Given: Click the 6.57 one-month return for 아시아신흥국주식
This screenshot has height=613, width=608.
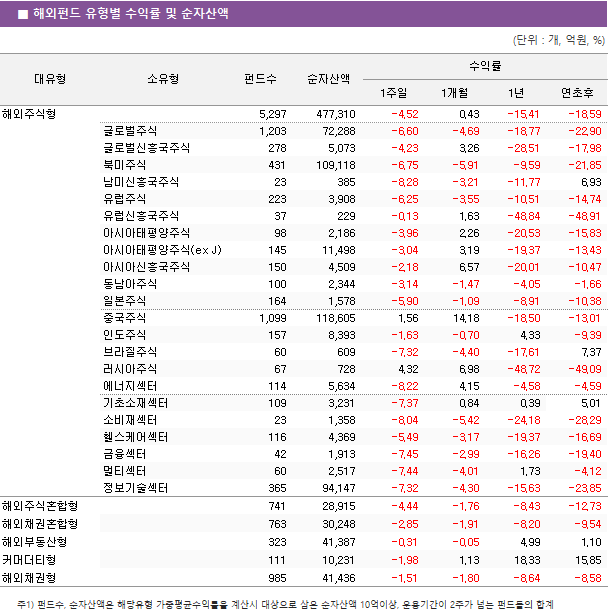Looking at the screenshot, I should tap(469, 267).
